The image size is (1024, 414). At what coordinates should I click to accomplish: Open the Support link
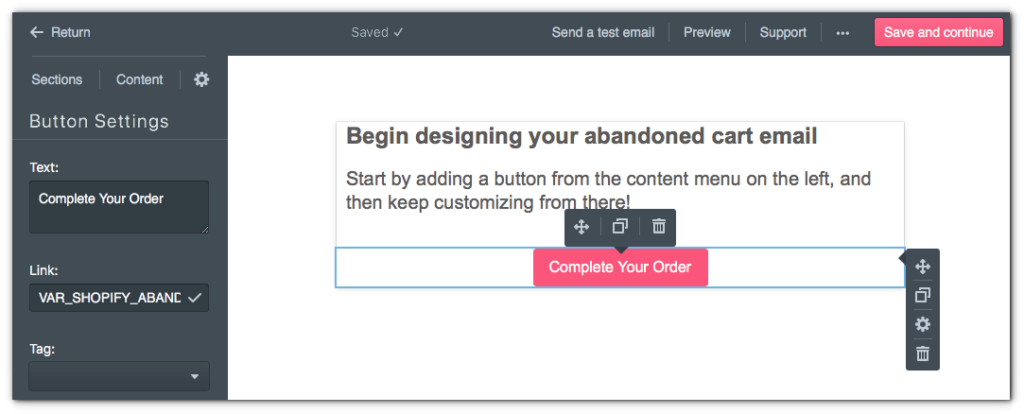pyautogui.click(x=783, y=32)
